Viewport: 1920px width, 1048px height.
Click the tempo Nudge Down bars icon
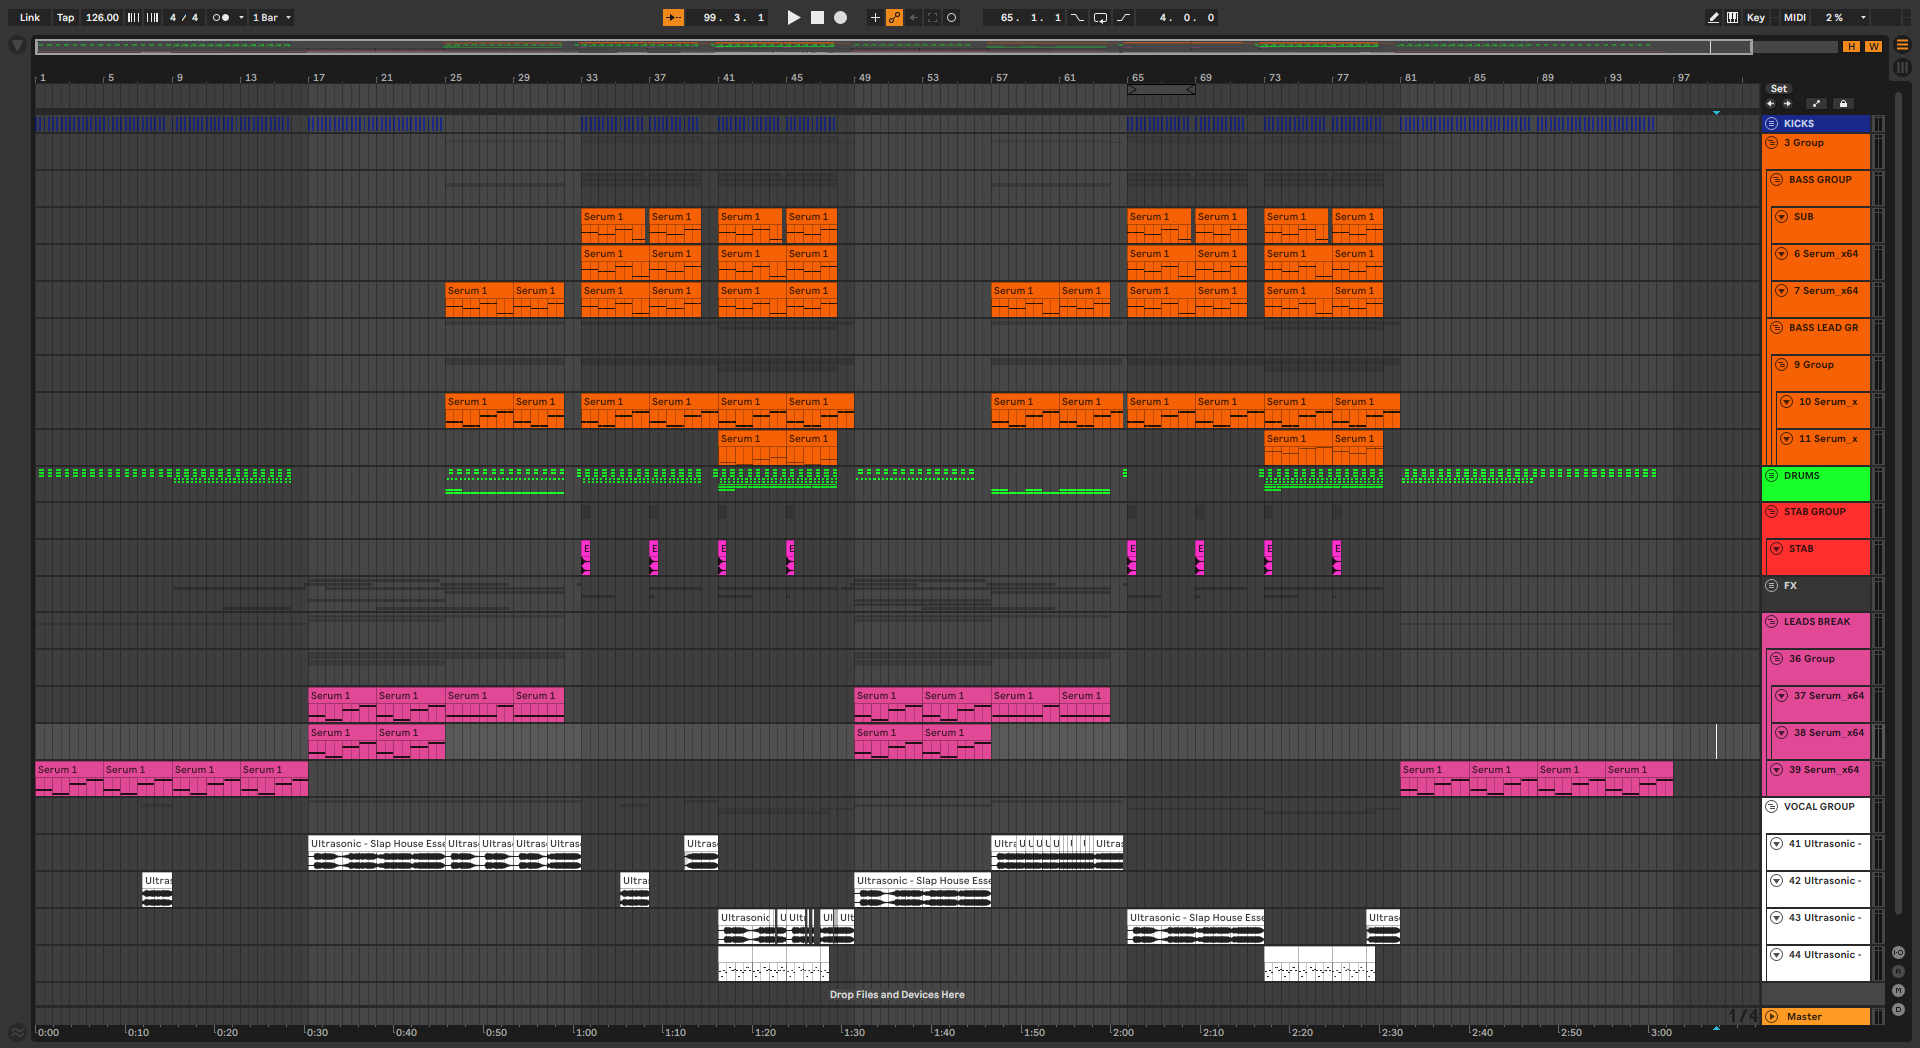click(133, 17)
